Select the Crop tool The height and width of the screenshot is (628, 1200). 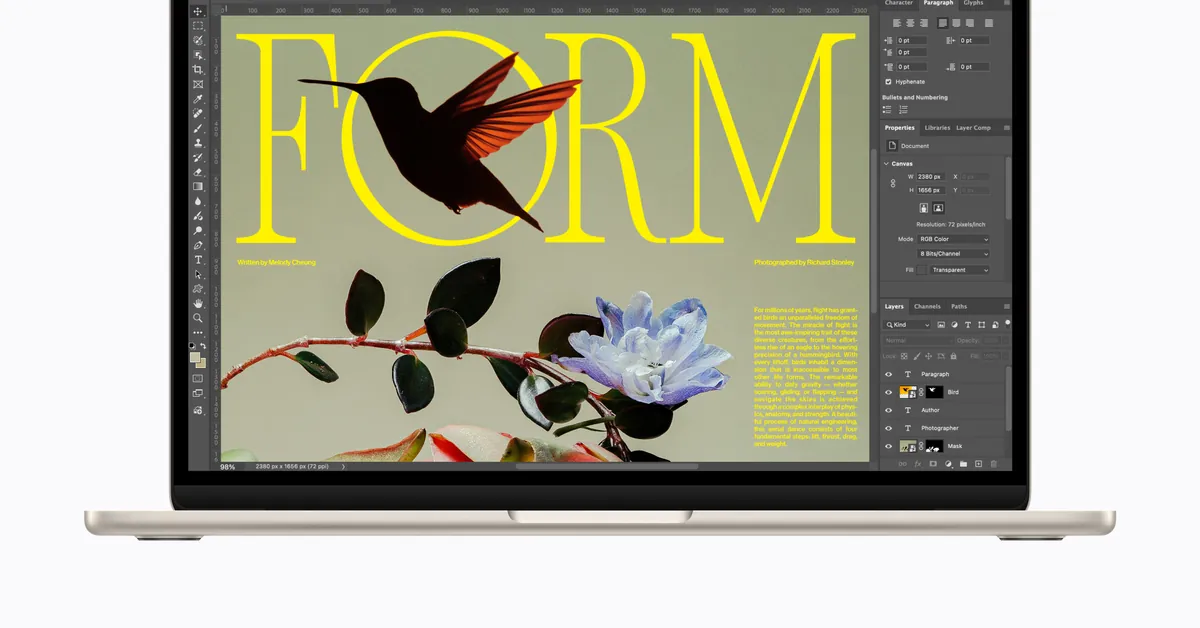198,70
